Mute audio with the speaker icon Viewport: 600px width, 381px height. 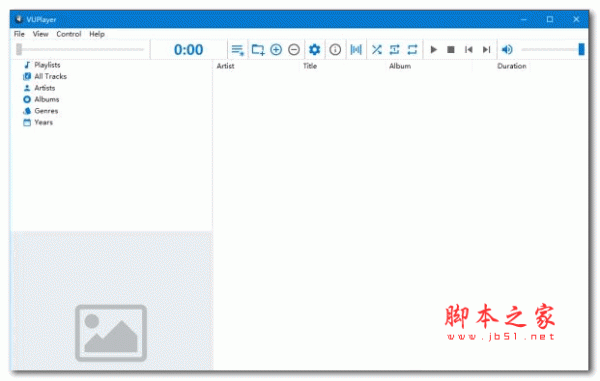(x=507, y=50)
